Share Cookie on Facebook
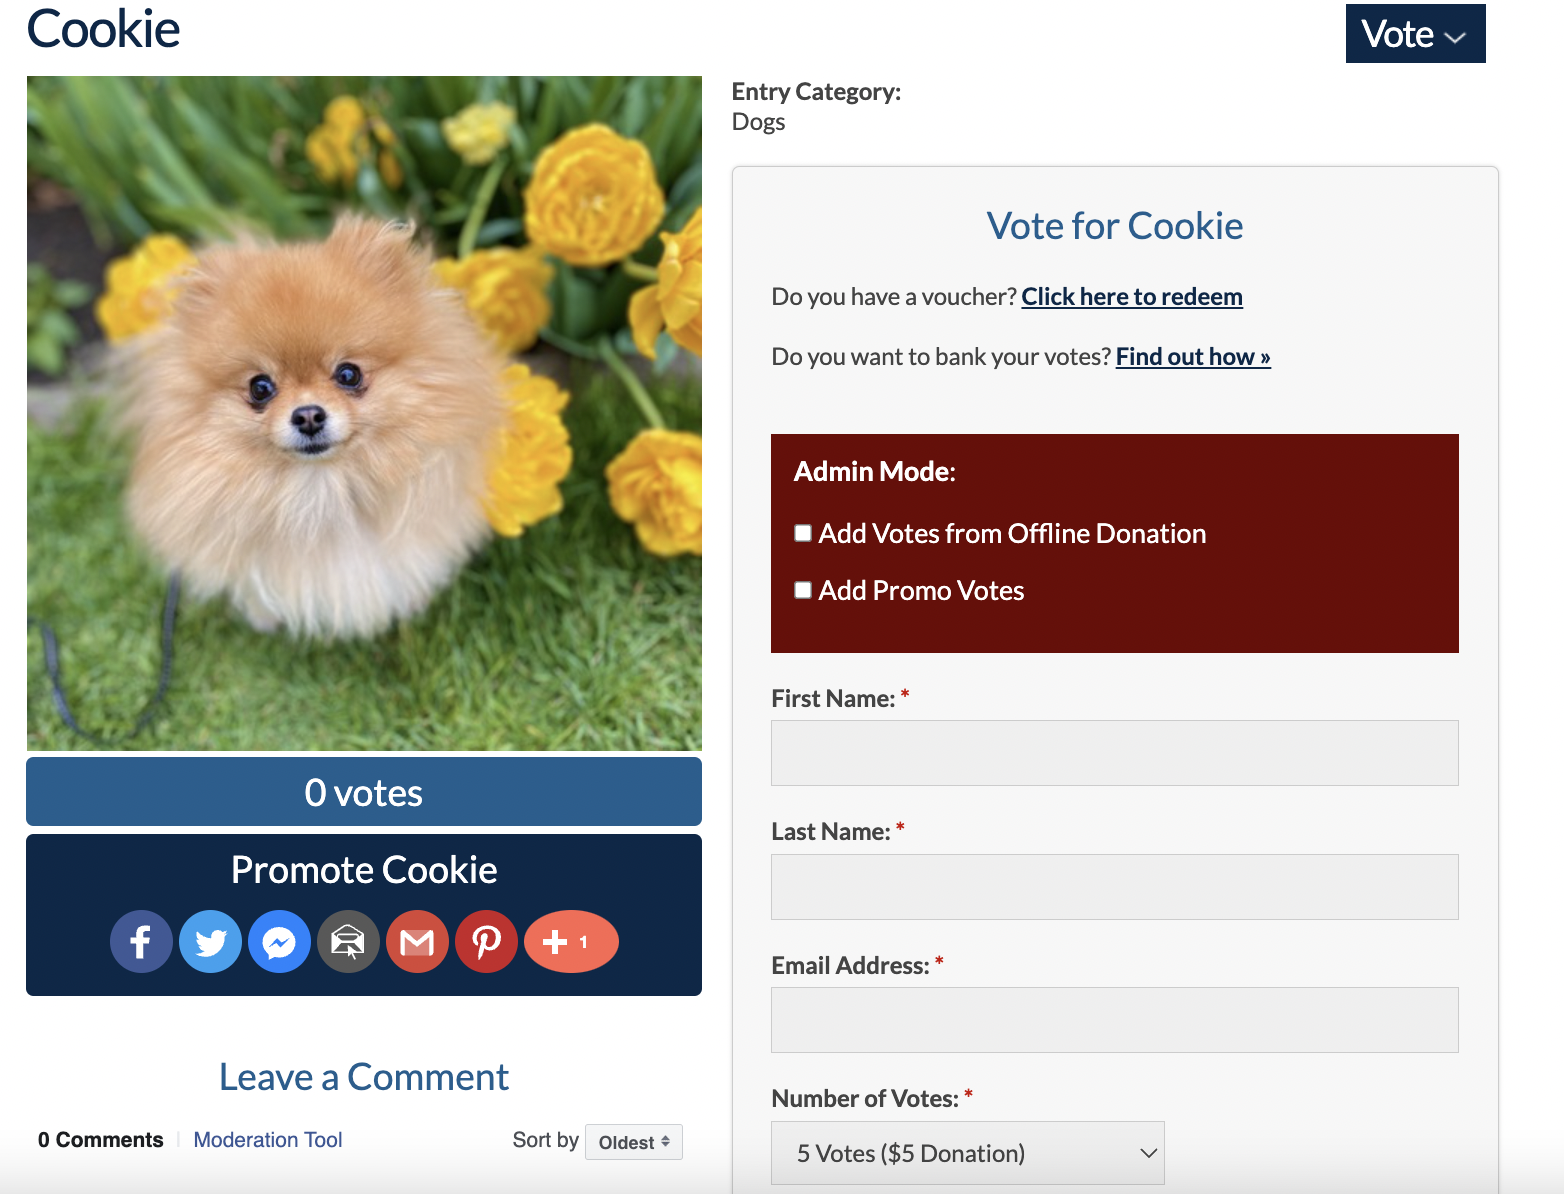The width and height of the screenshot is (1564, 1194). coord(141,941)
